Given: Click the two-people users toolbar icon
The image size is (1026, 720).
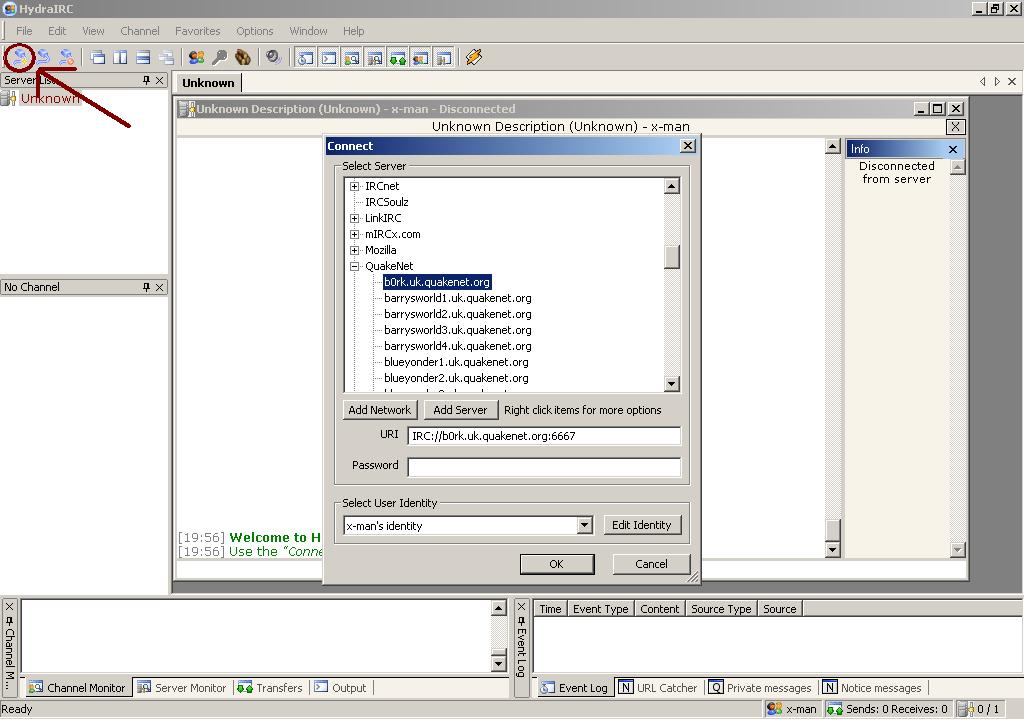Looking at the screenshot, I should [196, 58].
